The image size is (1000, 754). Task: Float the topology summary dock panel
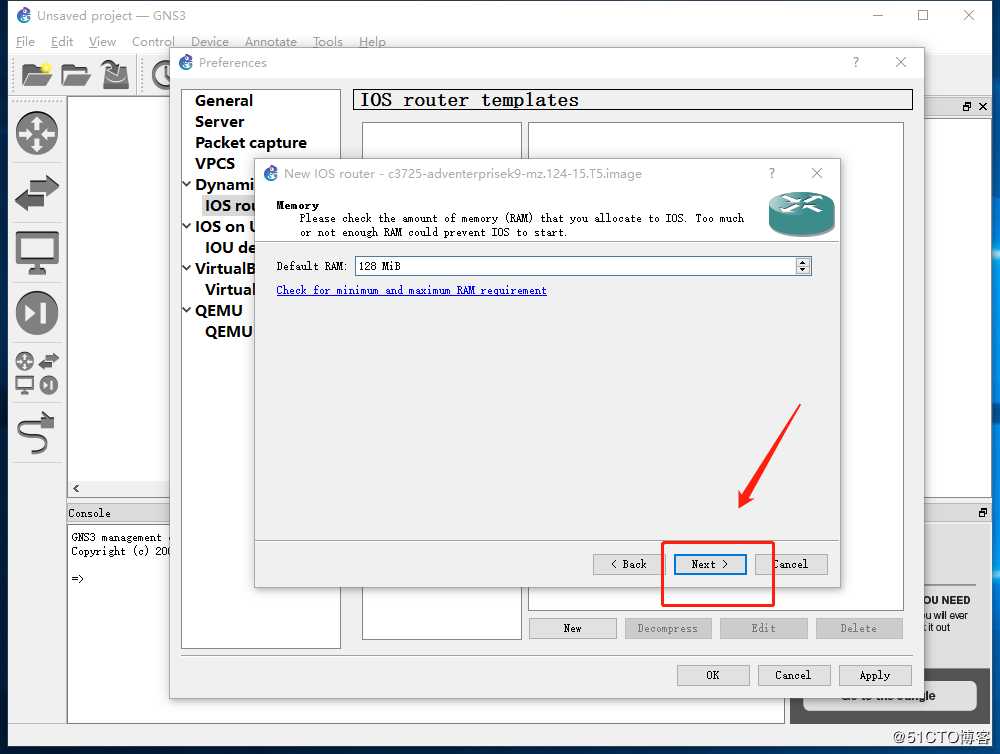tap(967, 107)
